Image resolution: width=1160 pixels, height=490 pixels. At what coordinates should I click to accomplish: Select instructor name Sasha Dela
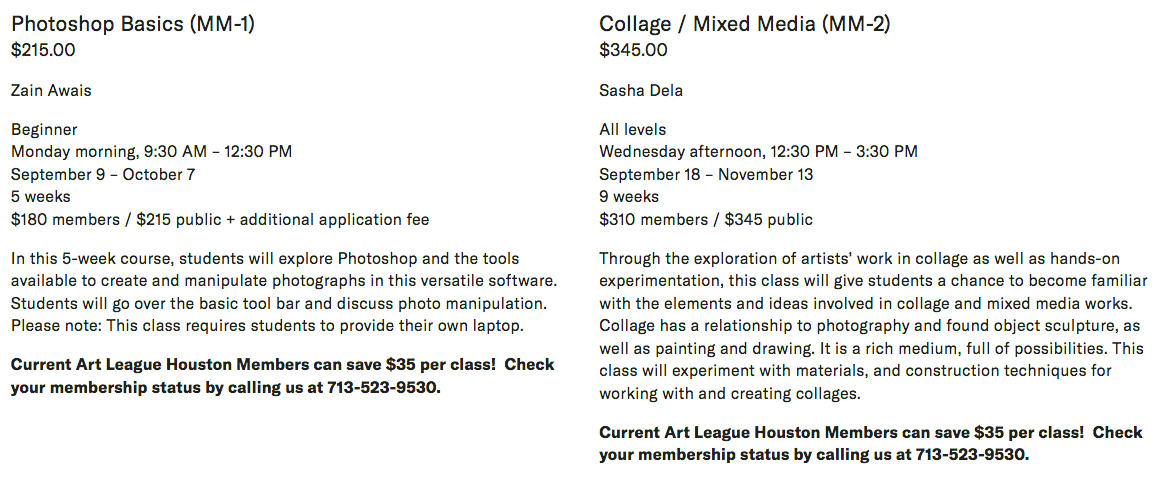click(641, 91)
